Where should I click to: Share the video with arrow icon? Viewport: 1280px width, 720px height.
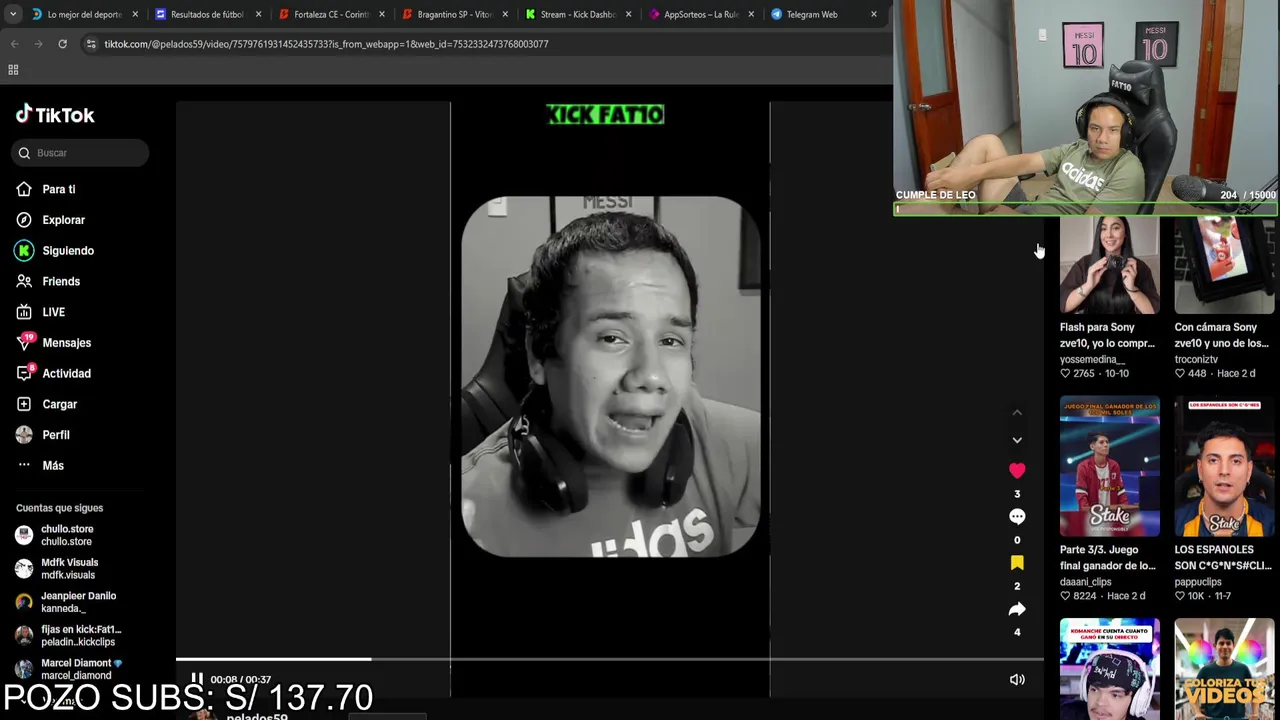coord(1017,609)
